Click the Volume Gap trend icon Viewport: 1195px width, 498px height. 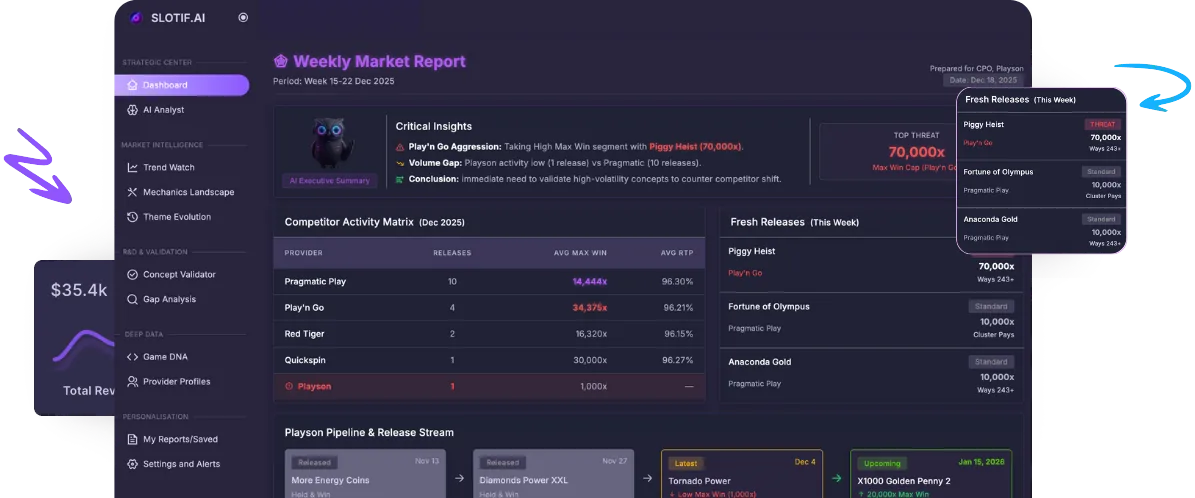tap(400, 162)
